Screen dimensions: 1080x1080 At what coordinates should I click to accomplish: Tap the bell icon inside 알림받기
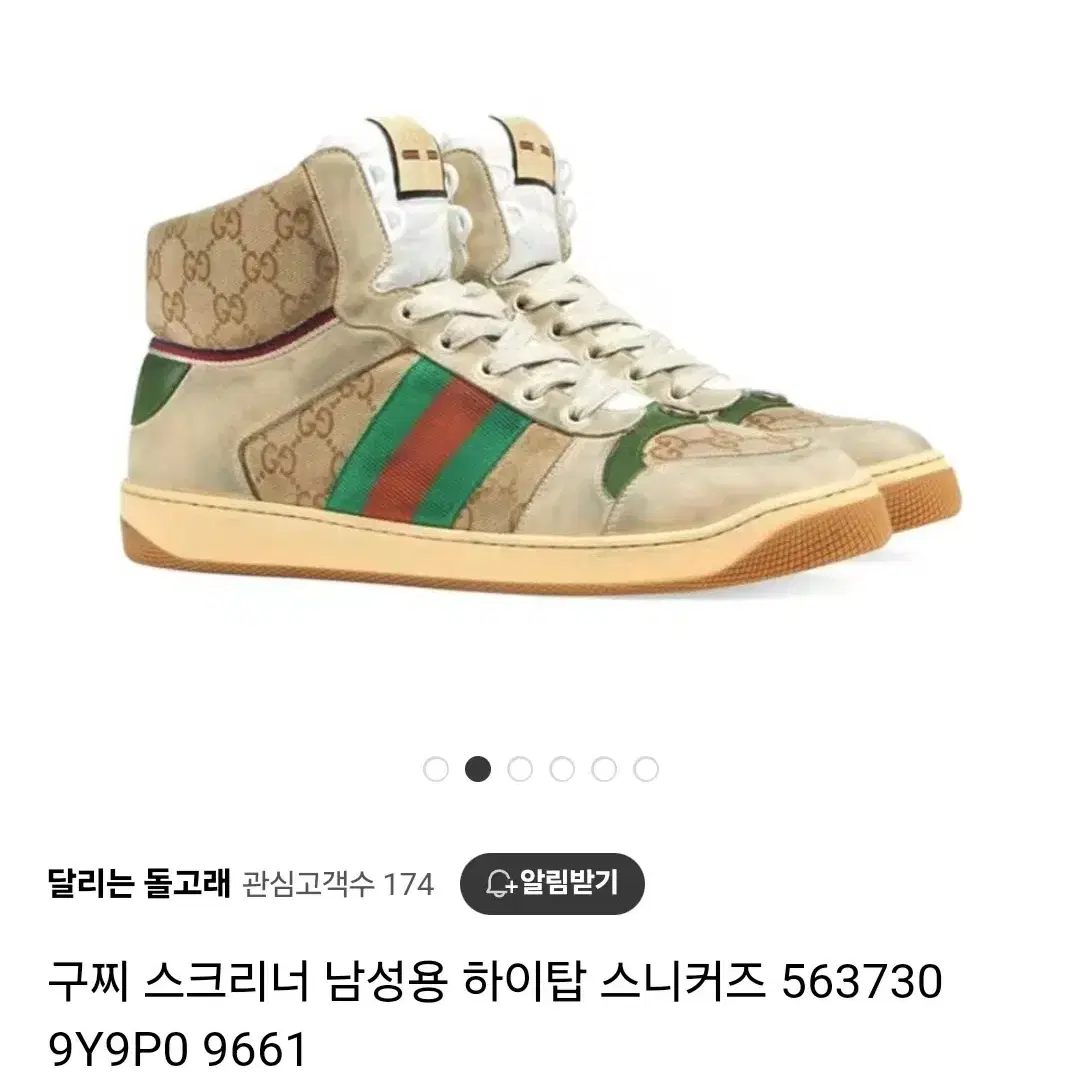501,884
